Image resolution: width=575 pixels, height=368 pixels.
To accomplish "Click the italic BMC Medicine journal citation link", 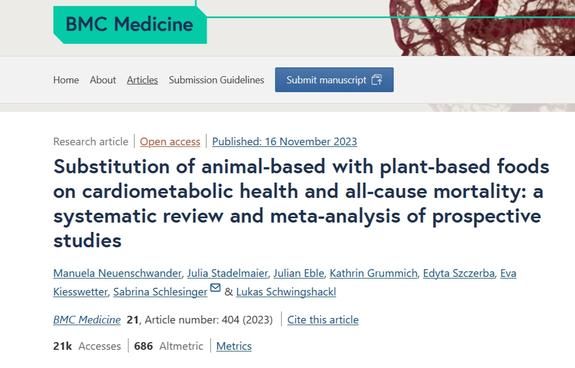I will 87,320.
